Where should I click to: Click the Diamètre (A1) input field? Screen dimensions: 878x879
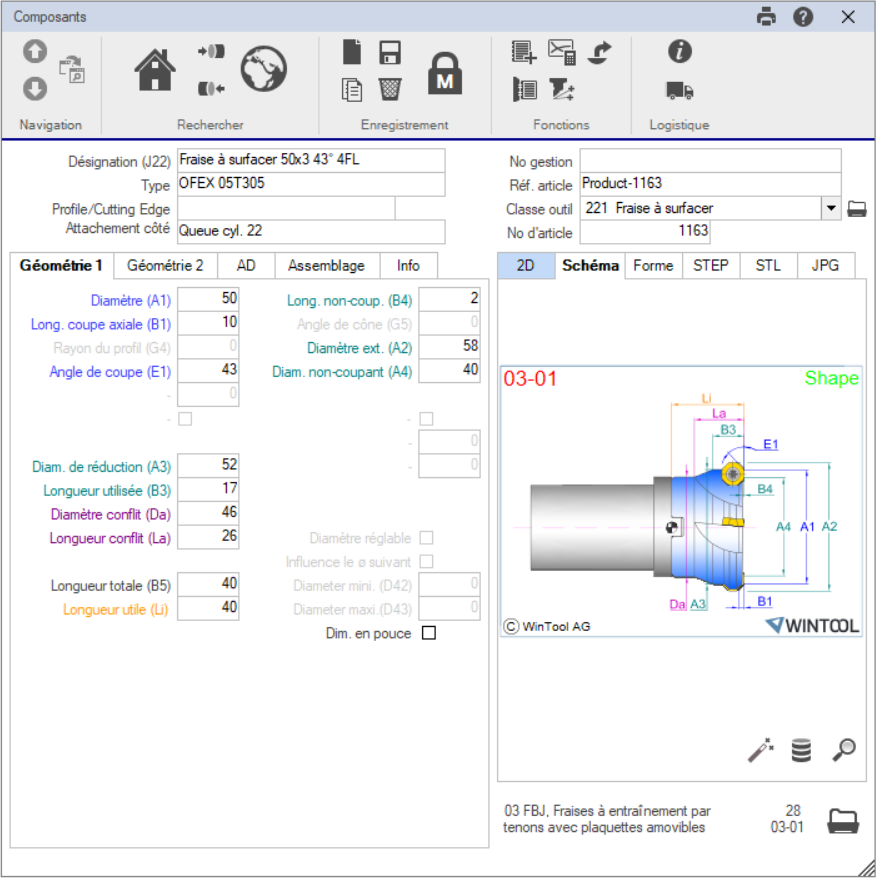(209, 298)
